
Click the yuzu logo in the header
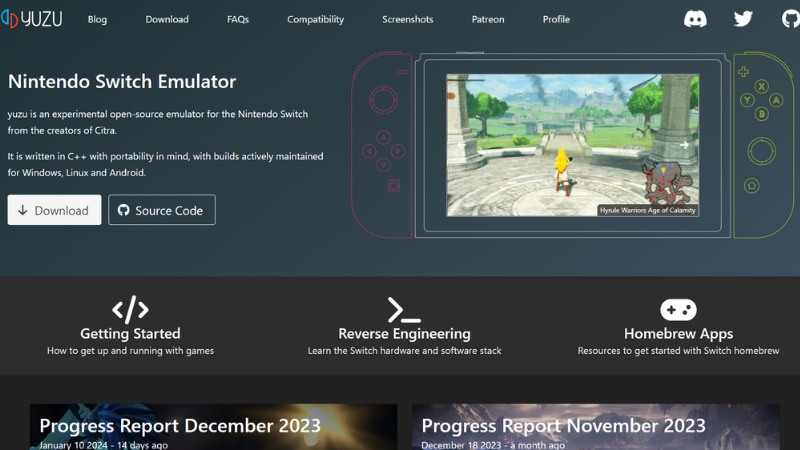(32, 19)
